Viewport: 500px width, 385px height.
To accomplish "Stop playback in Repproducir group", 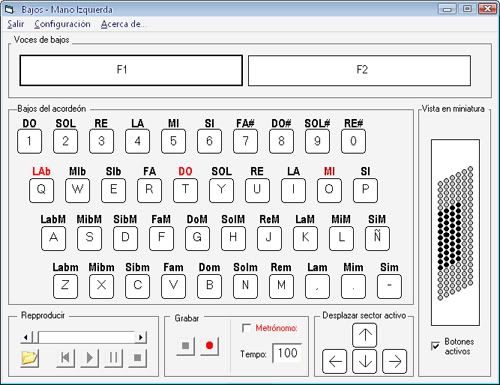I will [138, 358].
